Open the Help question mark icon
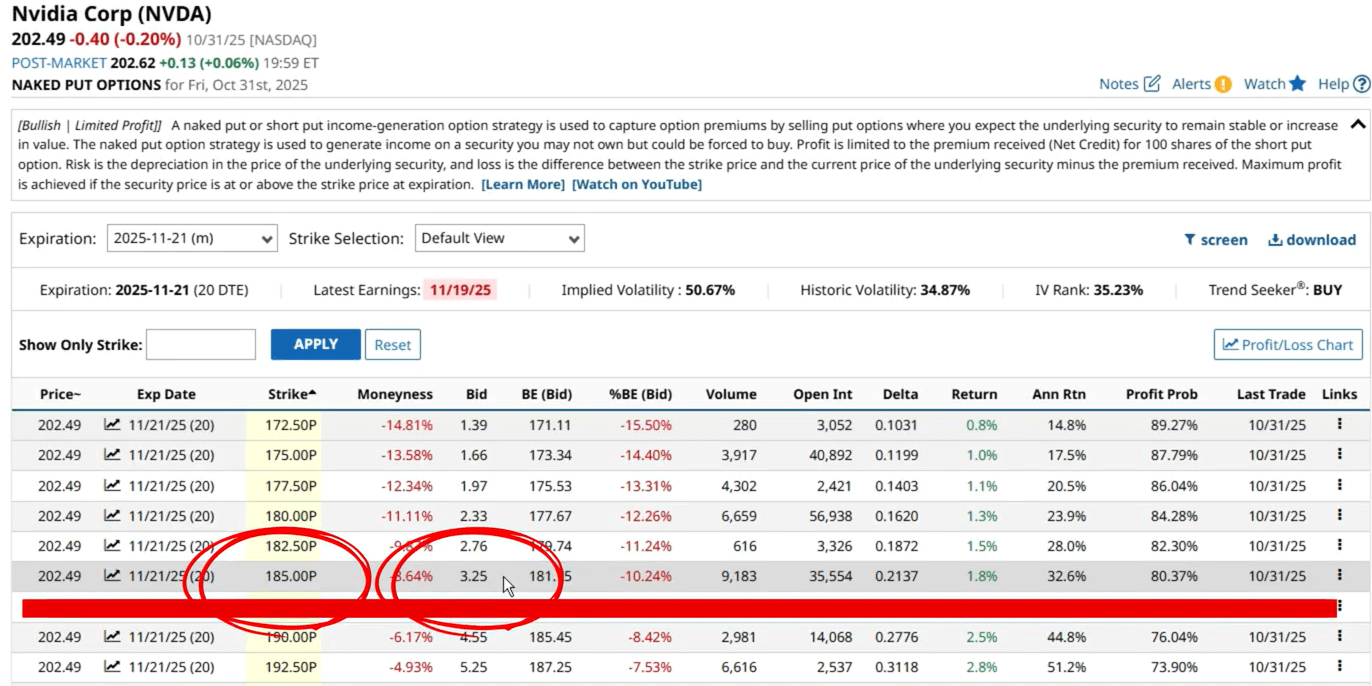 pos(1361,84)
